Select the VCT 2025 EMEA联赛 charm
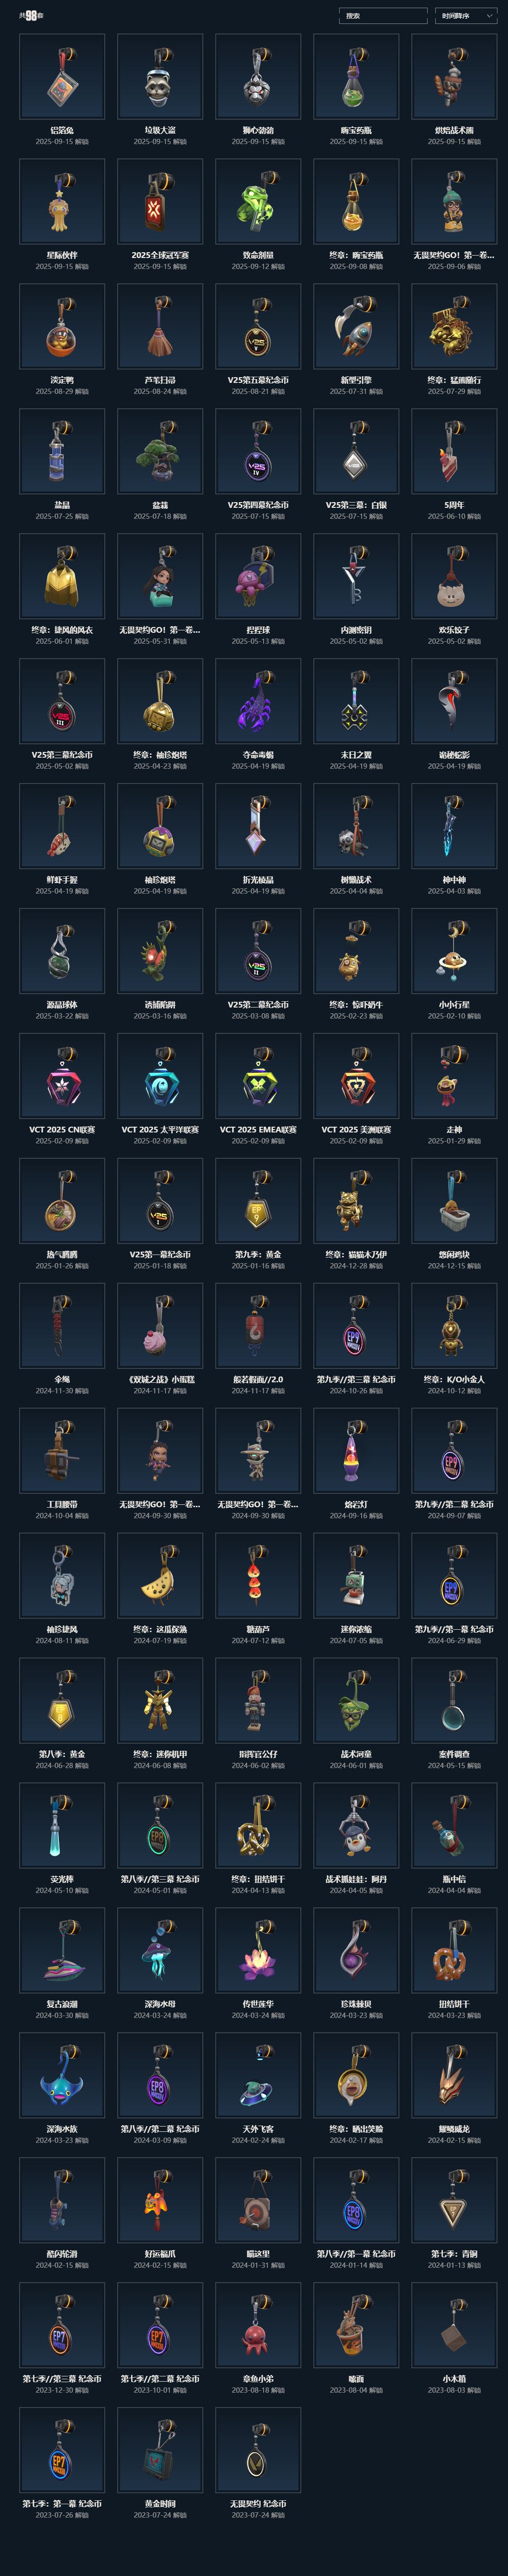Image resolution: width=508 pixels, height=2576 pixels. 258,1076
